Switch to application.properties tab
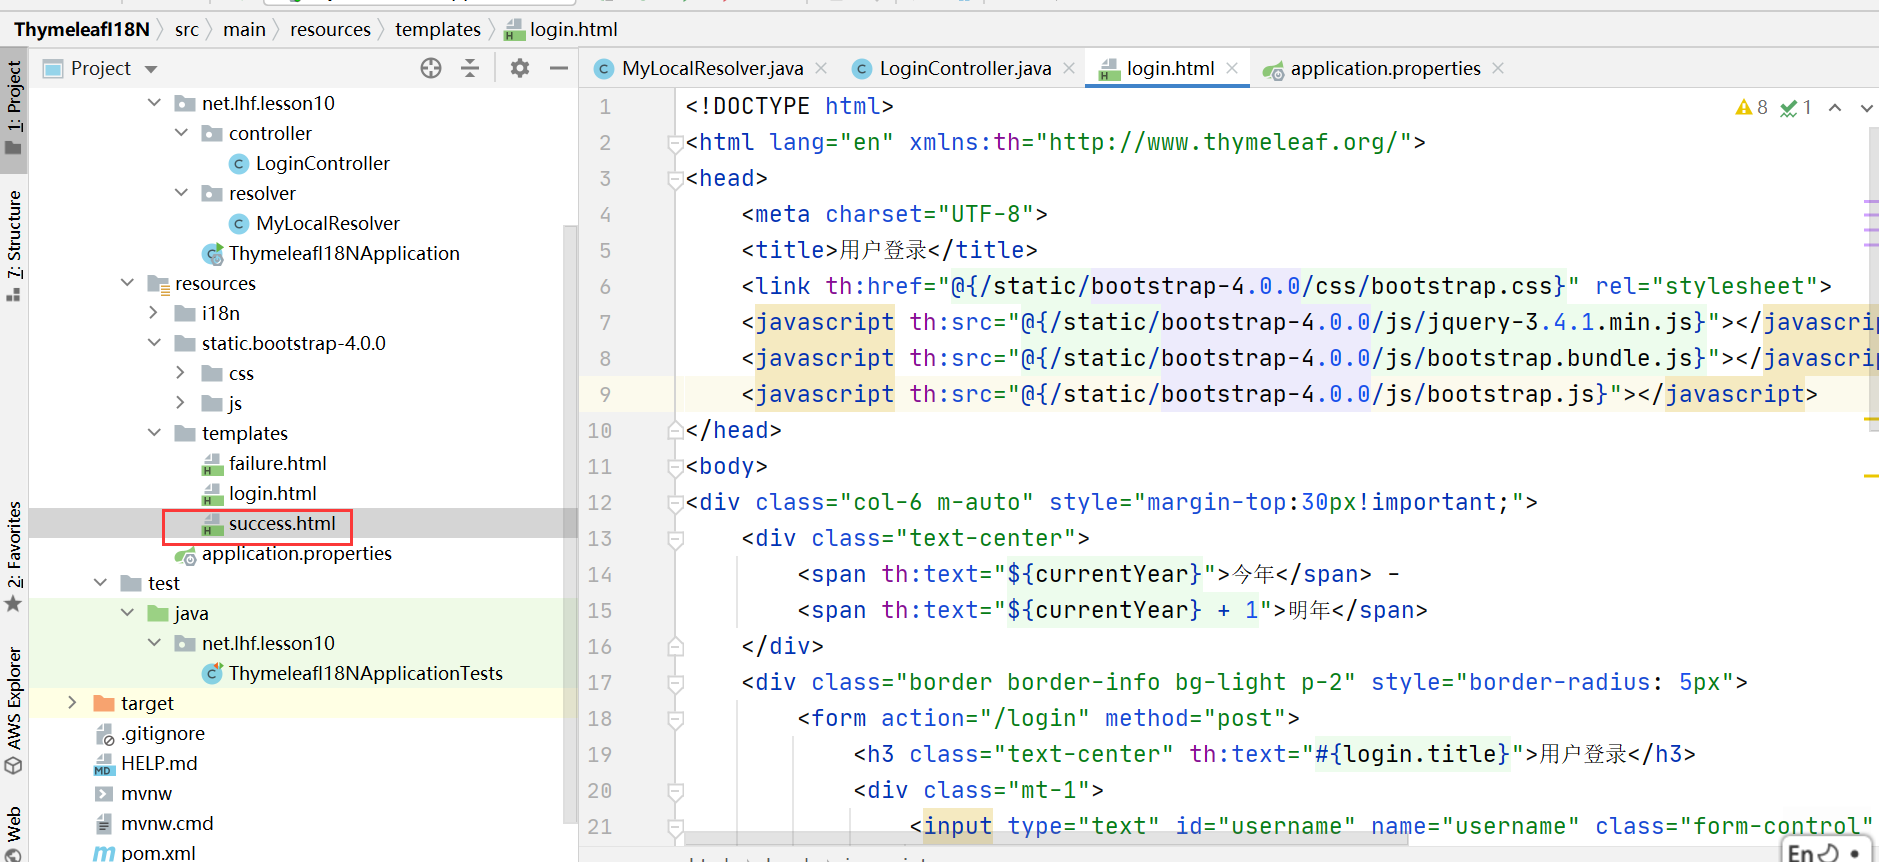The width and height of the screenshot is (1879, 862). (1385, 68)
